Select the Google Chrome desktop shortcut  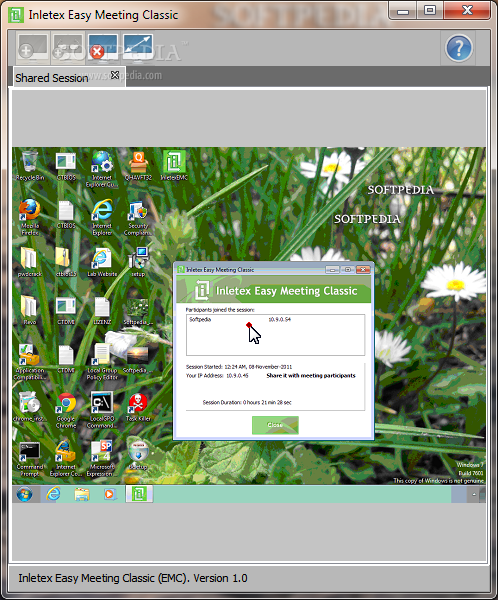click(x=66, y=410)
